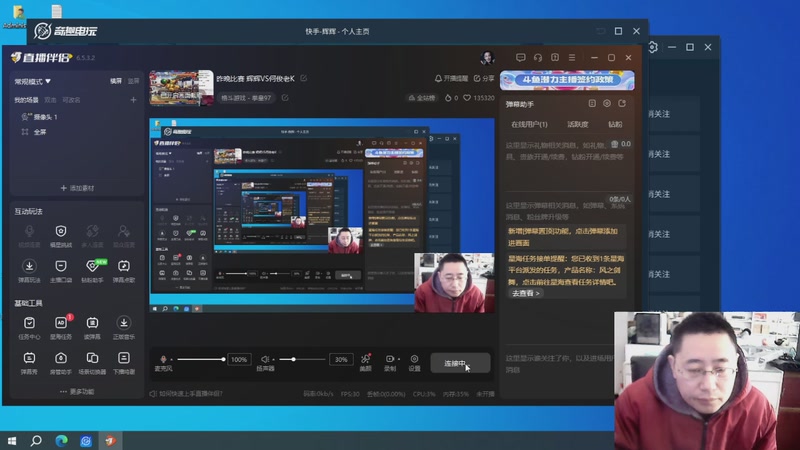Open the 直播伴侣 taskbar icon

110,440
